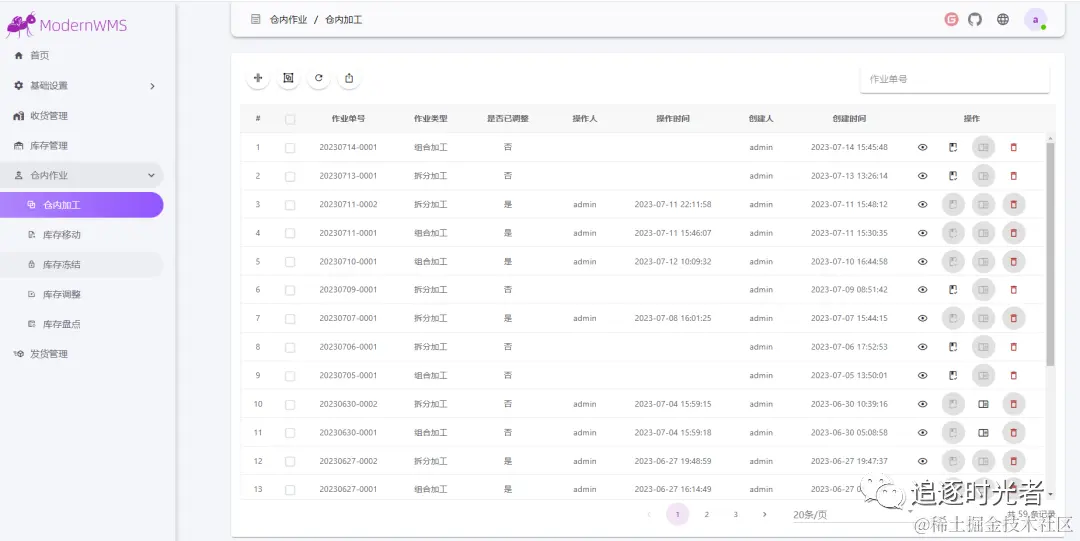The height and width of the screenshot is (541, 1080).
Task: View order 20230714-0001 via eye icon
Action: [x=923, y=147]
